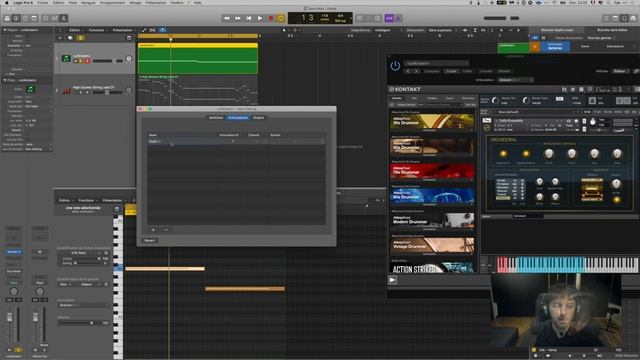Select the 80s Drummer library in Kontakt
This screenshot has width=640, height=360.
[432, 196]
